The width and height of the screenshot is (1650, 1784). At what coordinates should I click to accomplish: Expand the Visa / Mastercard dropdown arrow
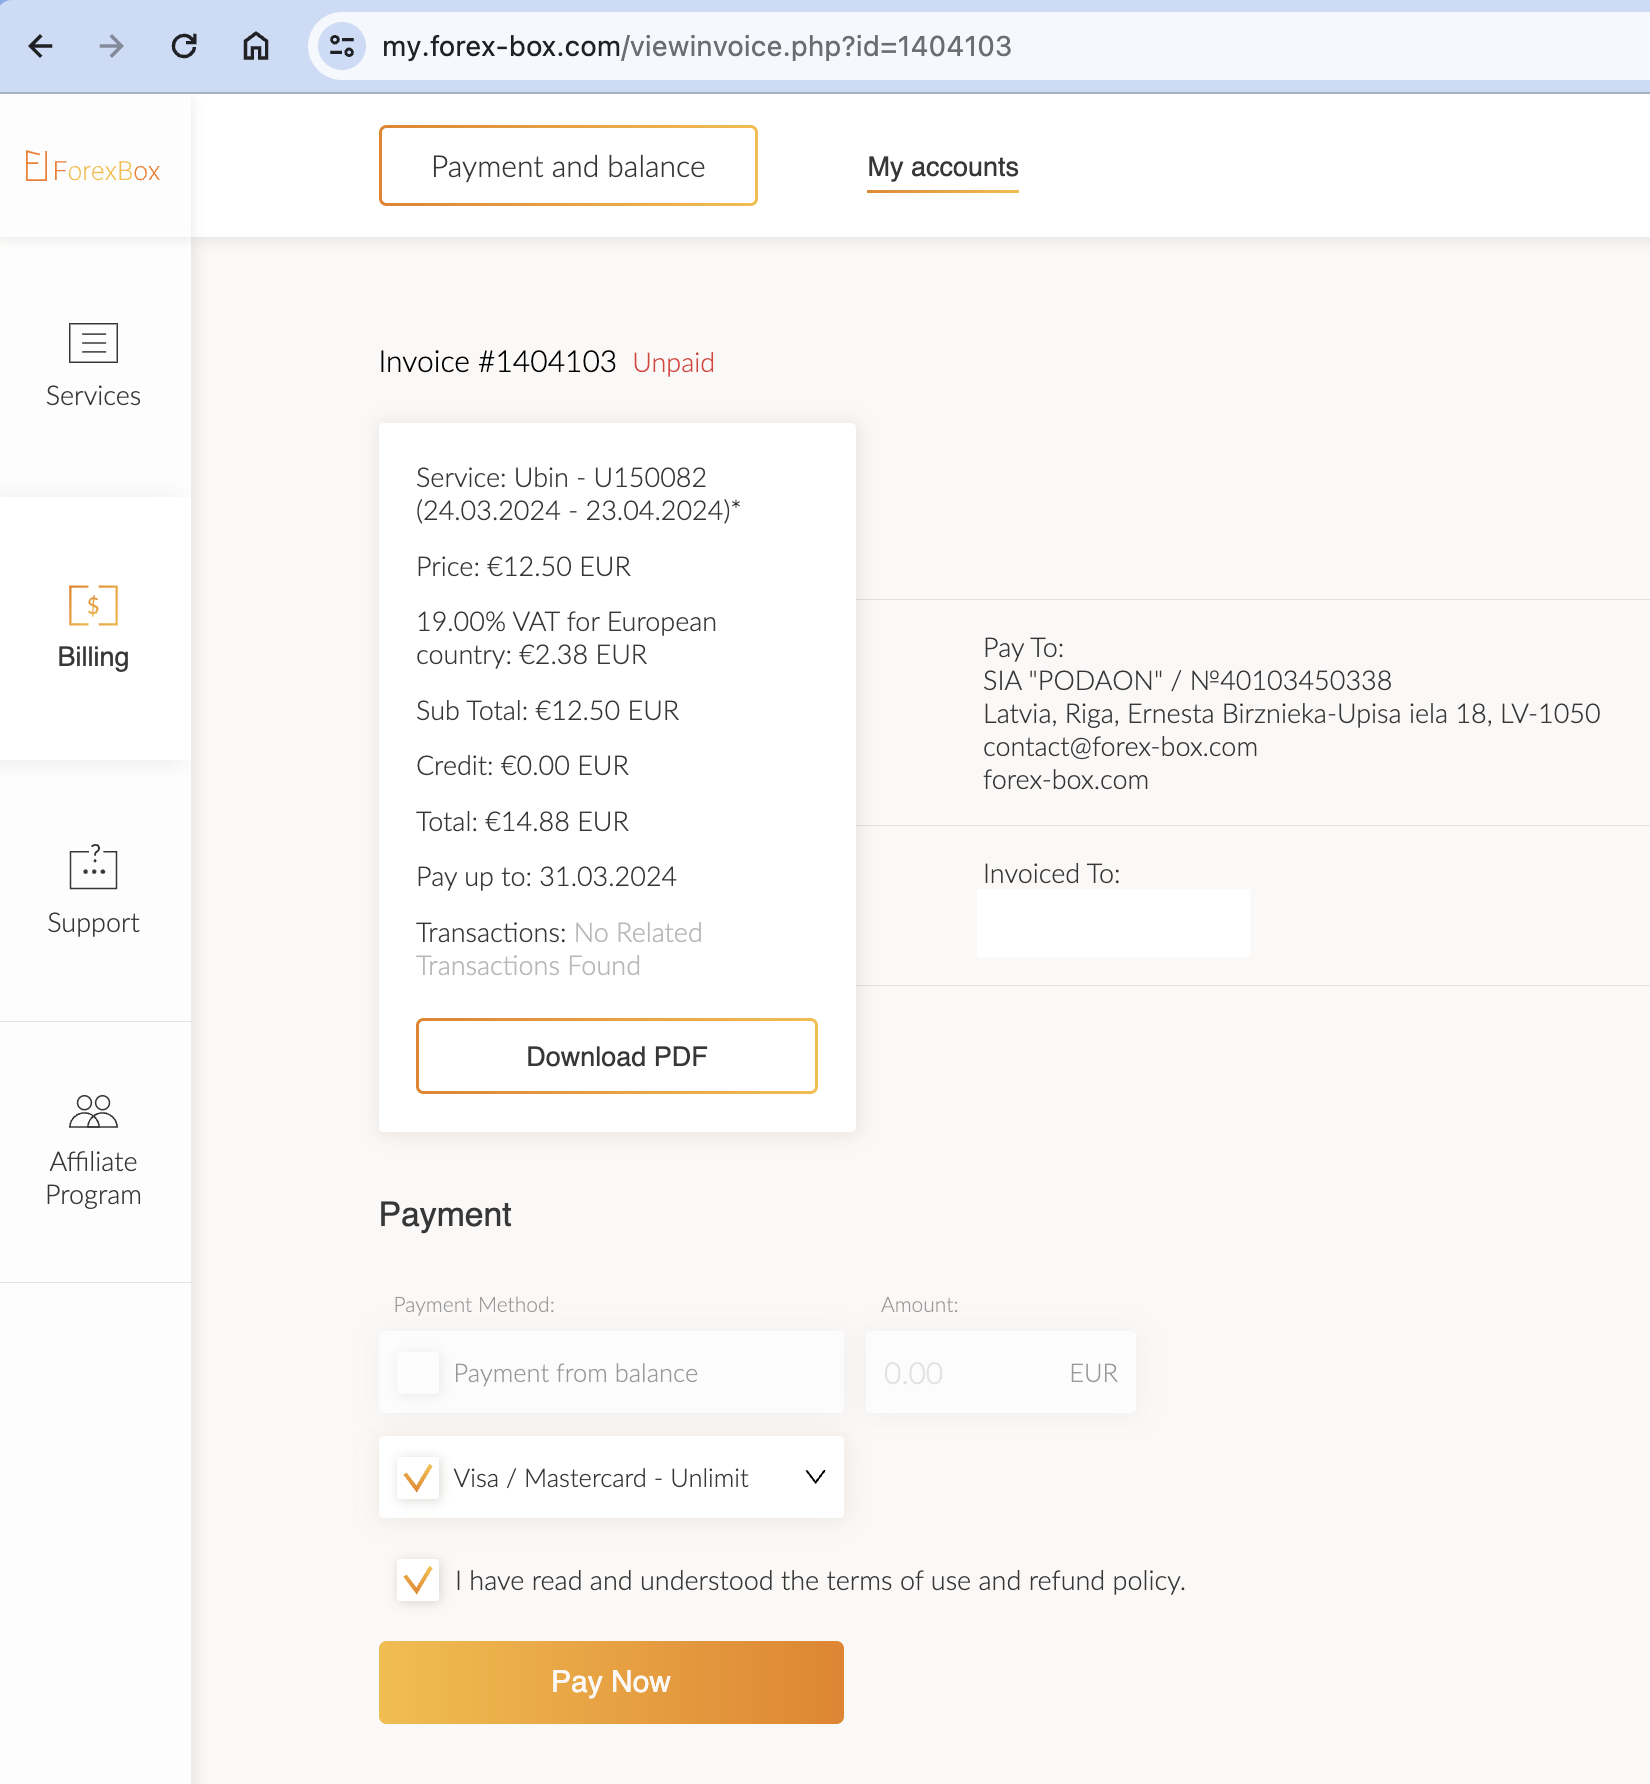pos(815,1478)
